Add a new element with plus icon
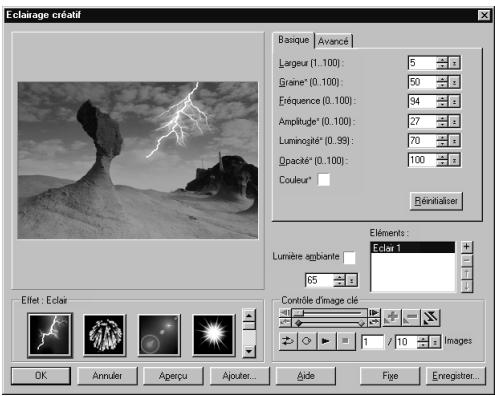Image resolution: width=495 pixels, height=396 pixels. tap(467, 247)
